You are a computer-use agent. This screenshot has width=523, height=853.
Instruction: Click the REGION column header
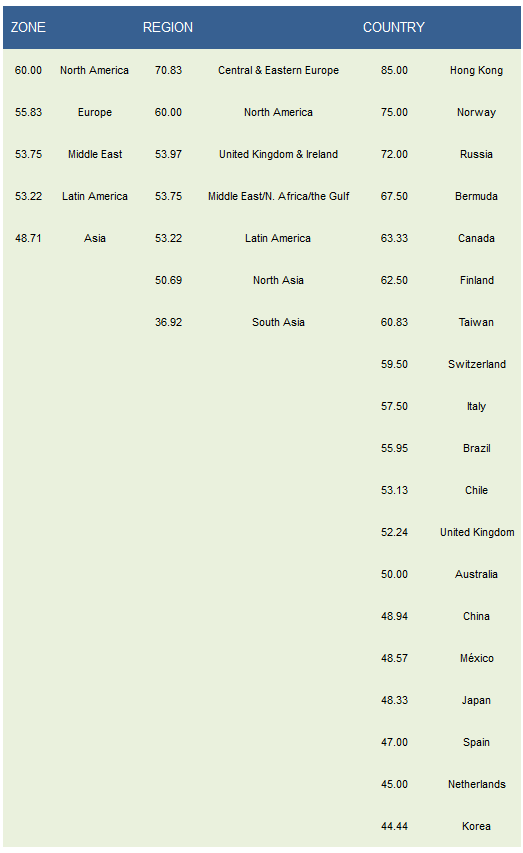[168, 27]
